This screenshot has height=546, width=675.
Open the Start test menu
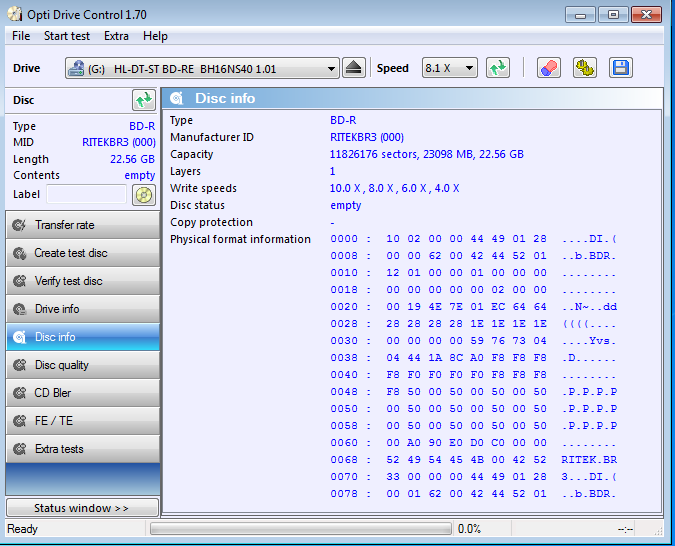67,36
